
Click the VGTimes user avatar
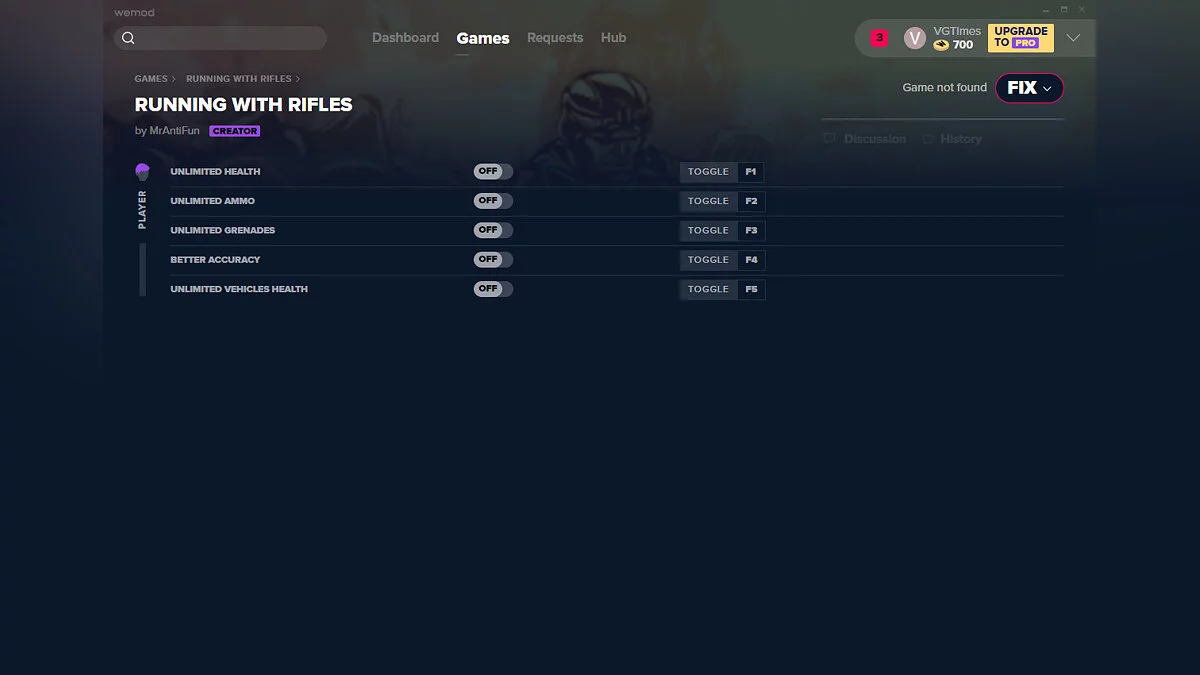point(915,38)
